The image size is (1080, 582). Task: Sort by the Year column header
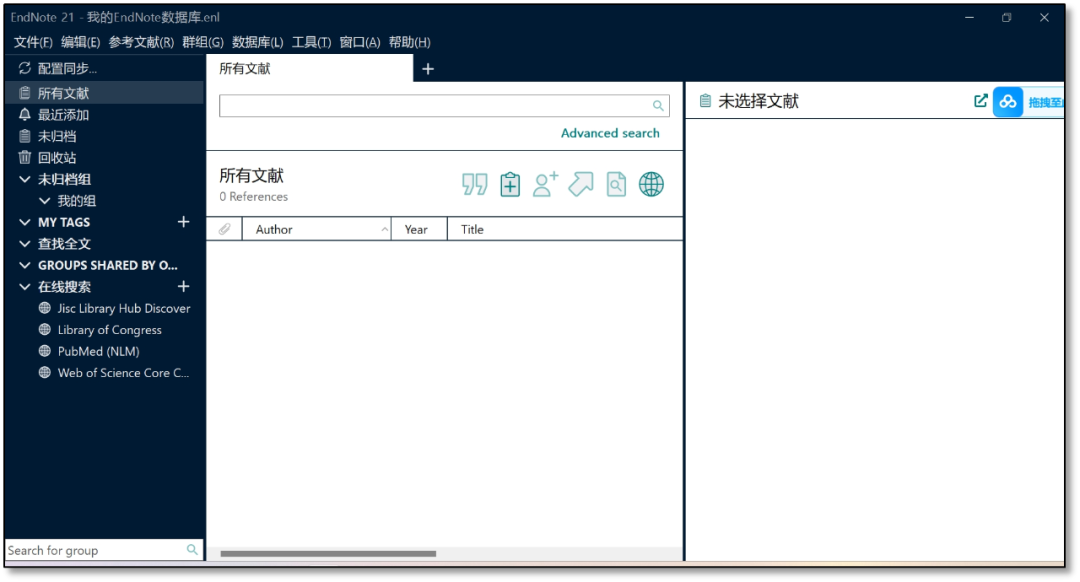pyautogui.click(x=419, y=229)
